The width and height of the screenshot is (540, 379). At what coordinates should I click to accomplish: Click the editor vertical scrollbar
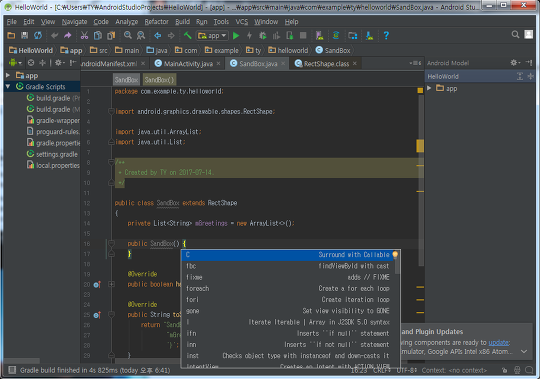(420, 179)
